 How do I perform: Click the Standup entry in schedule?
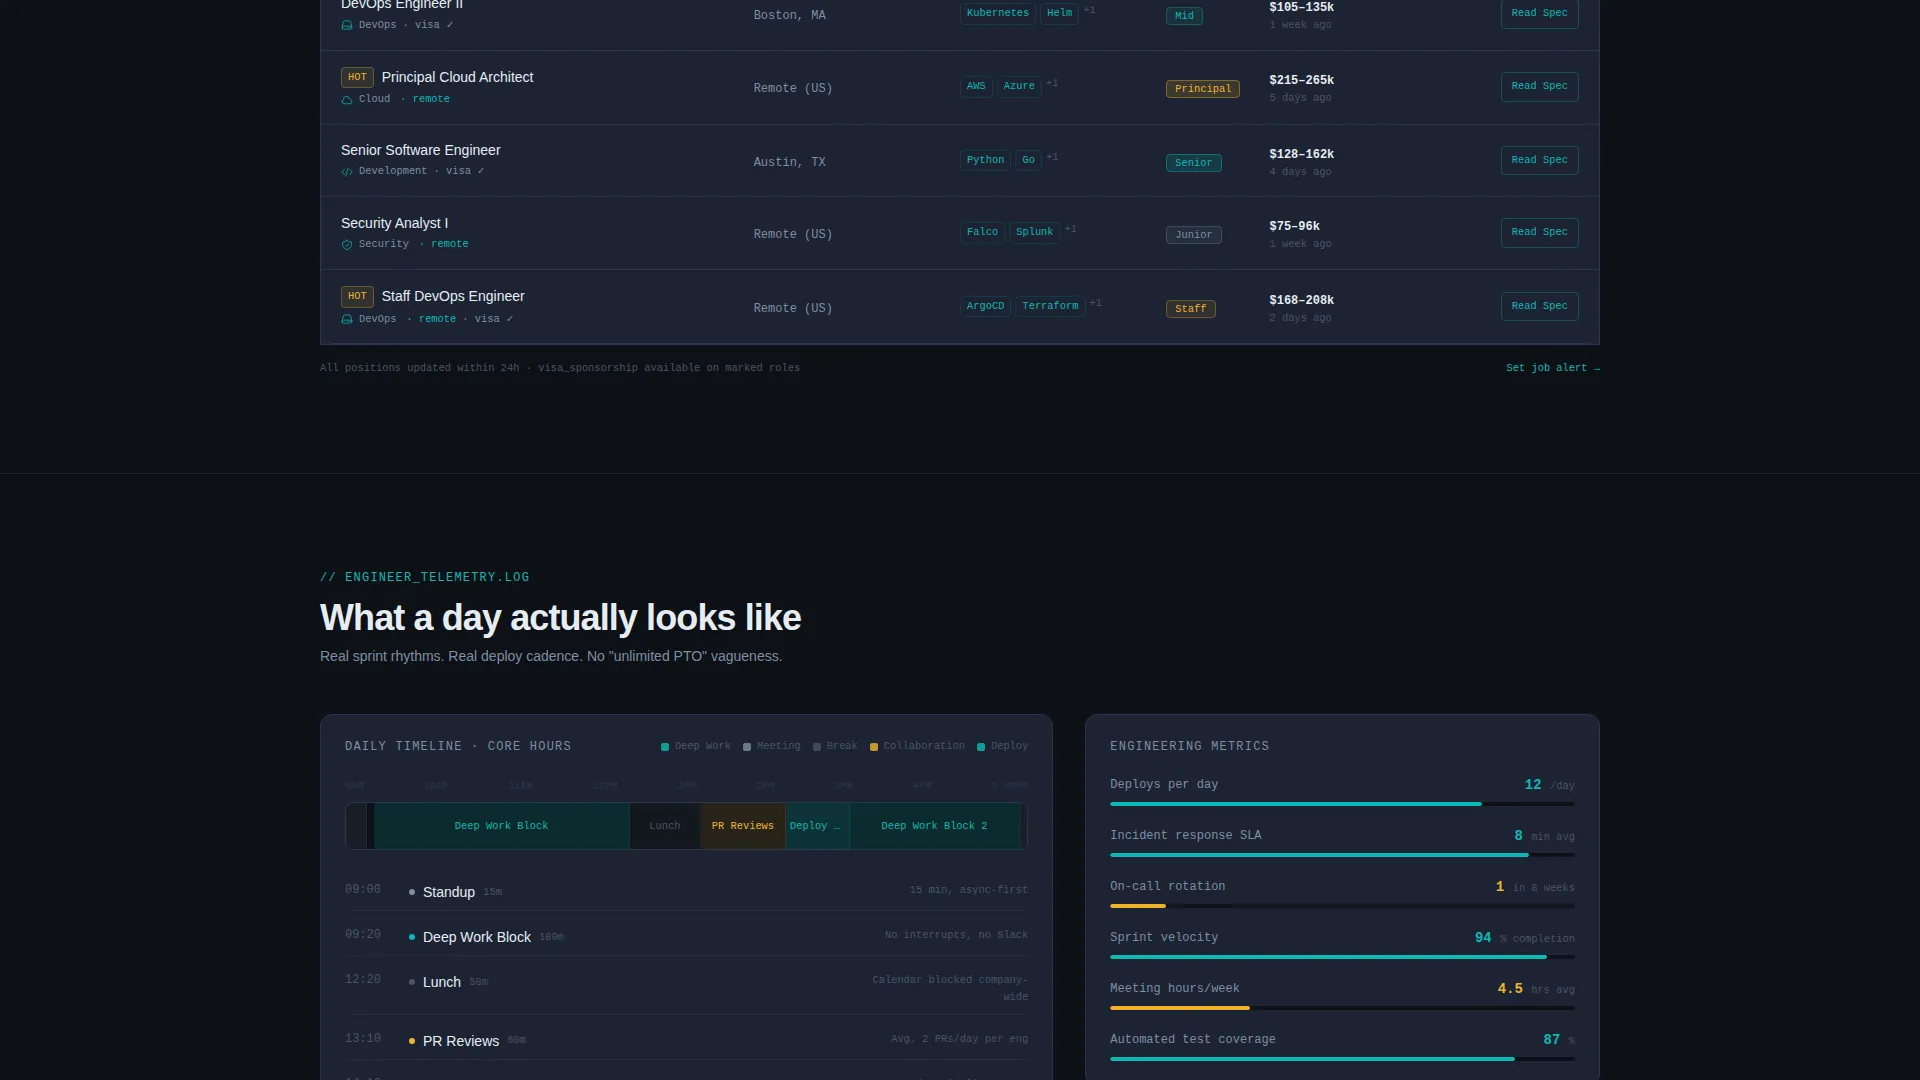pyautogui.click(x=686, y=890)
